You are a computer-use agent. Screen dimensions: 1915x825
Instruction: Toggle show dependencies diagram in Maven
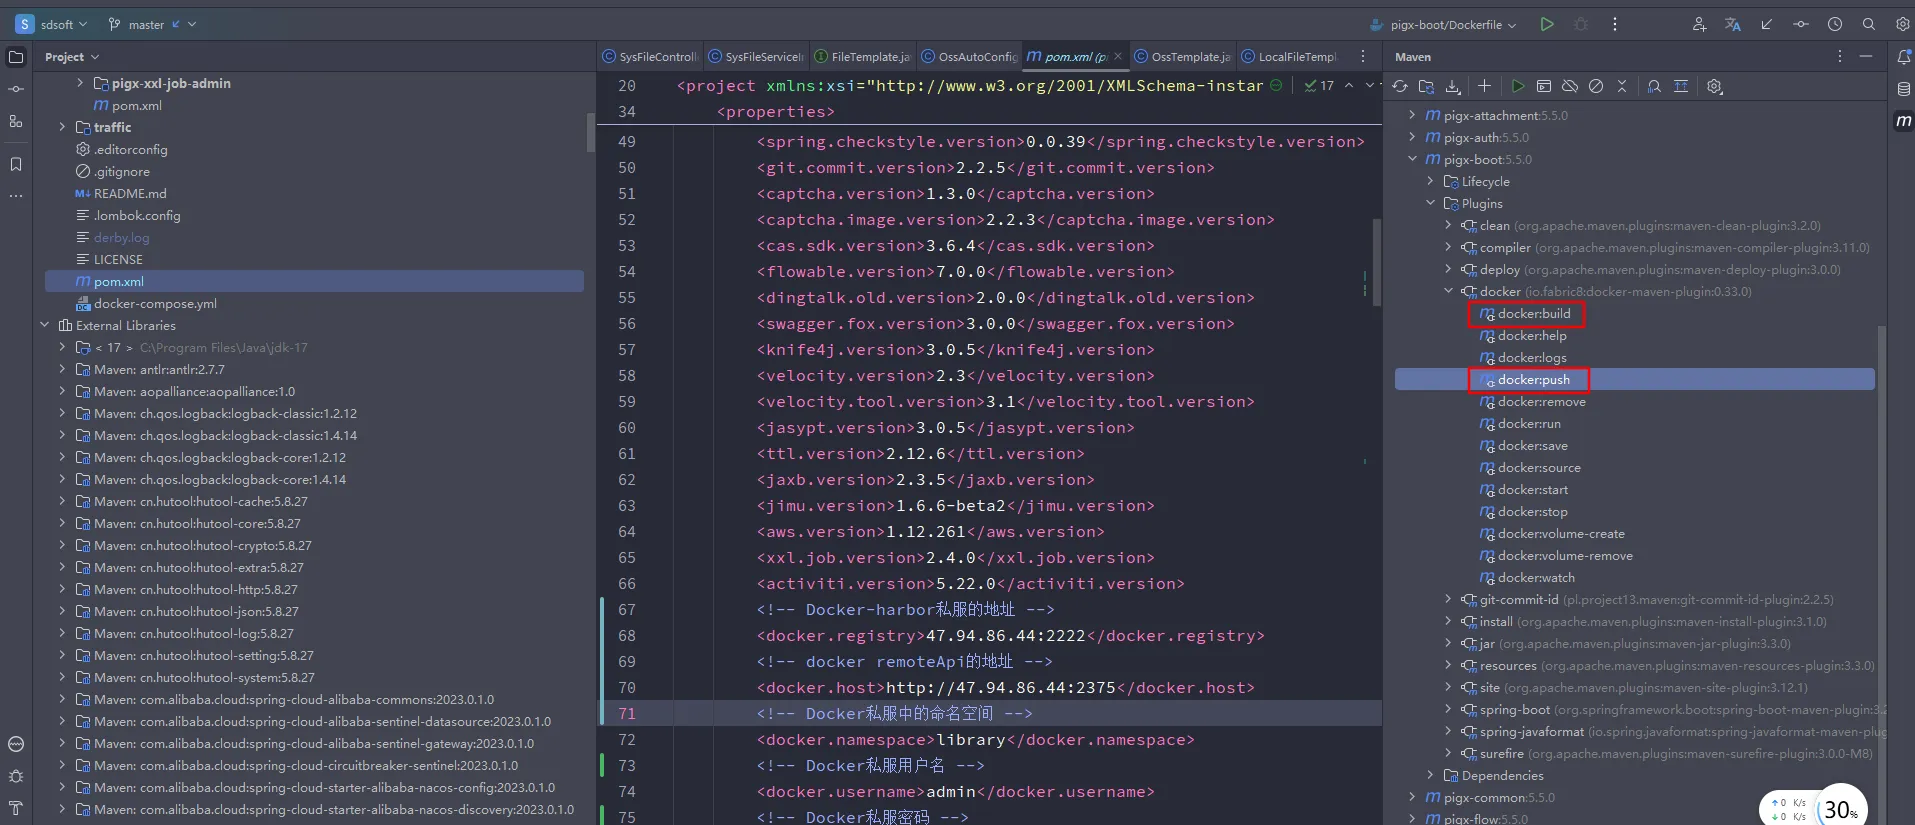[x=1681, y=87]
